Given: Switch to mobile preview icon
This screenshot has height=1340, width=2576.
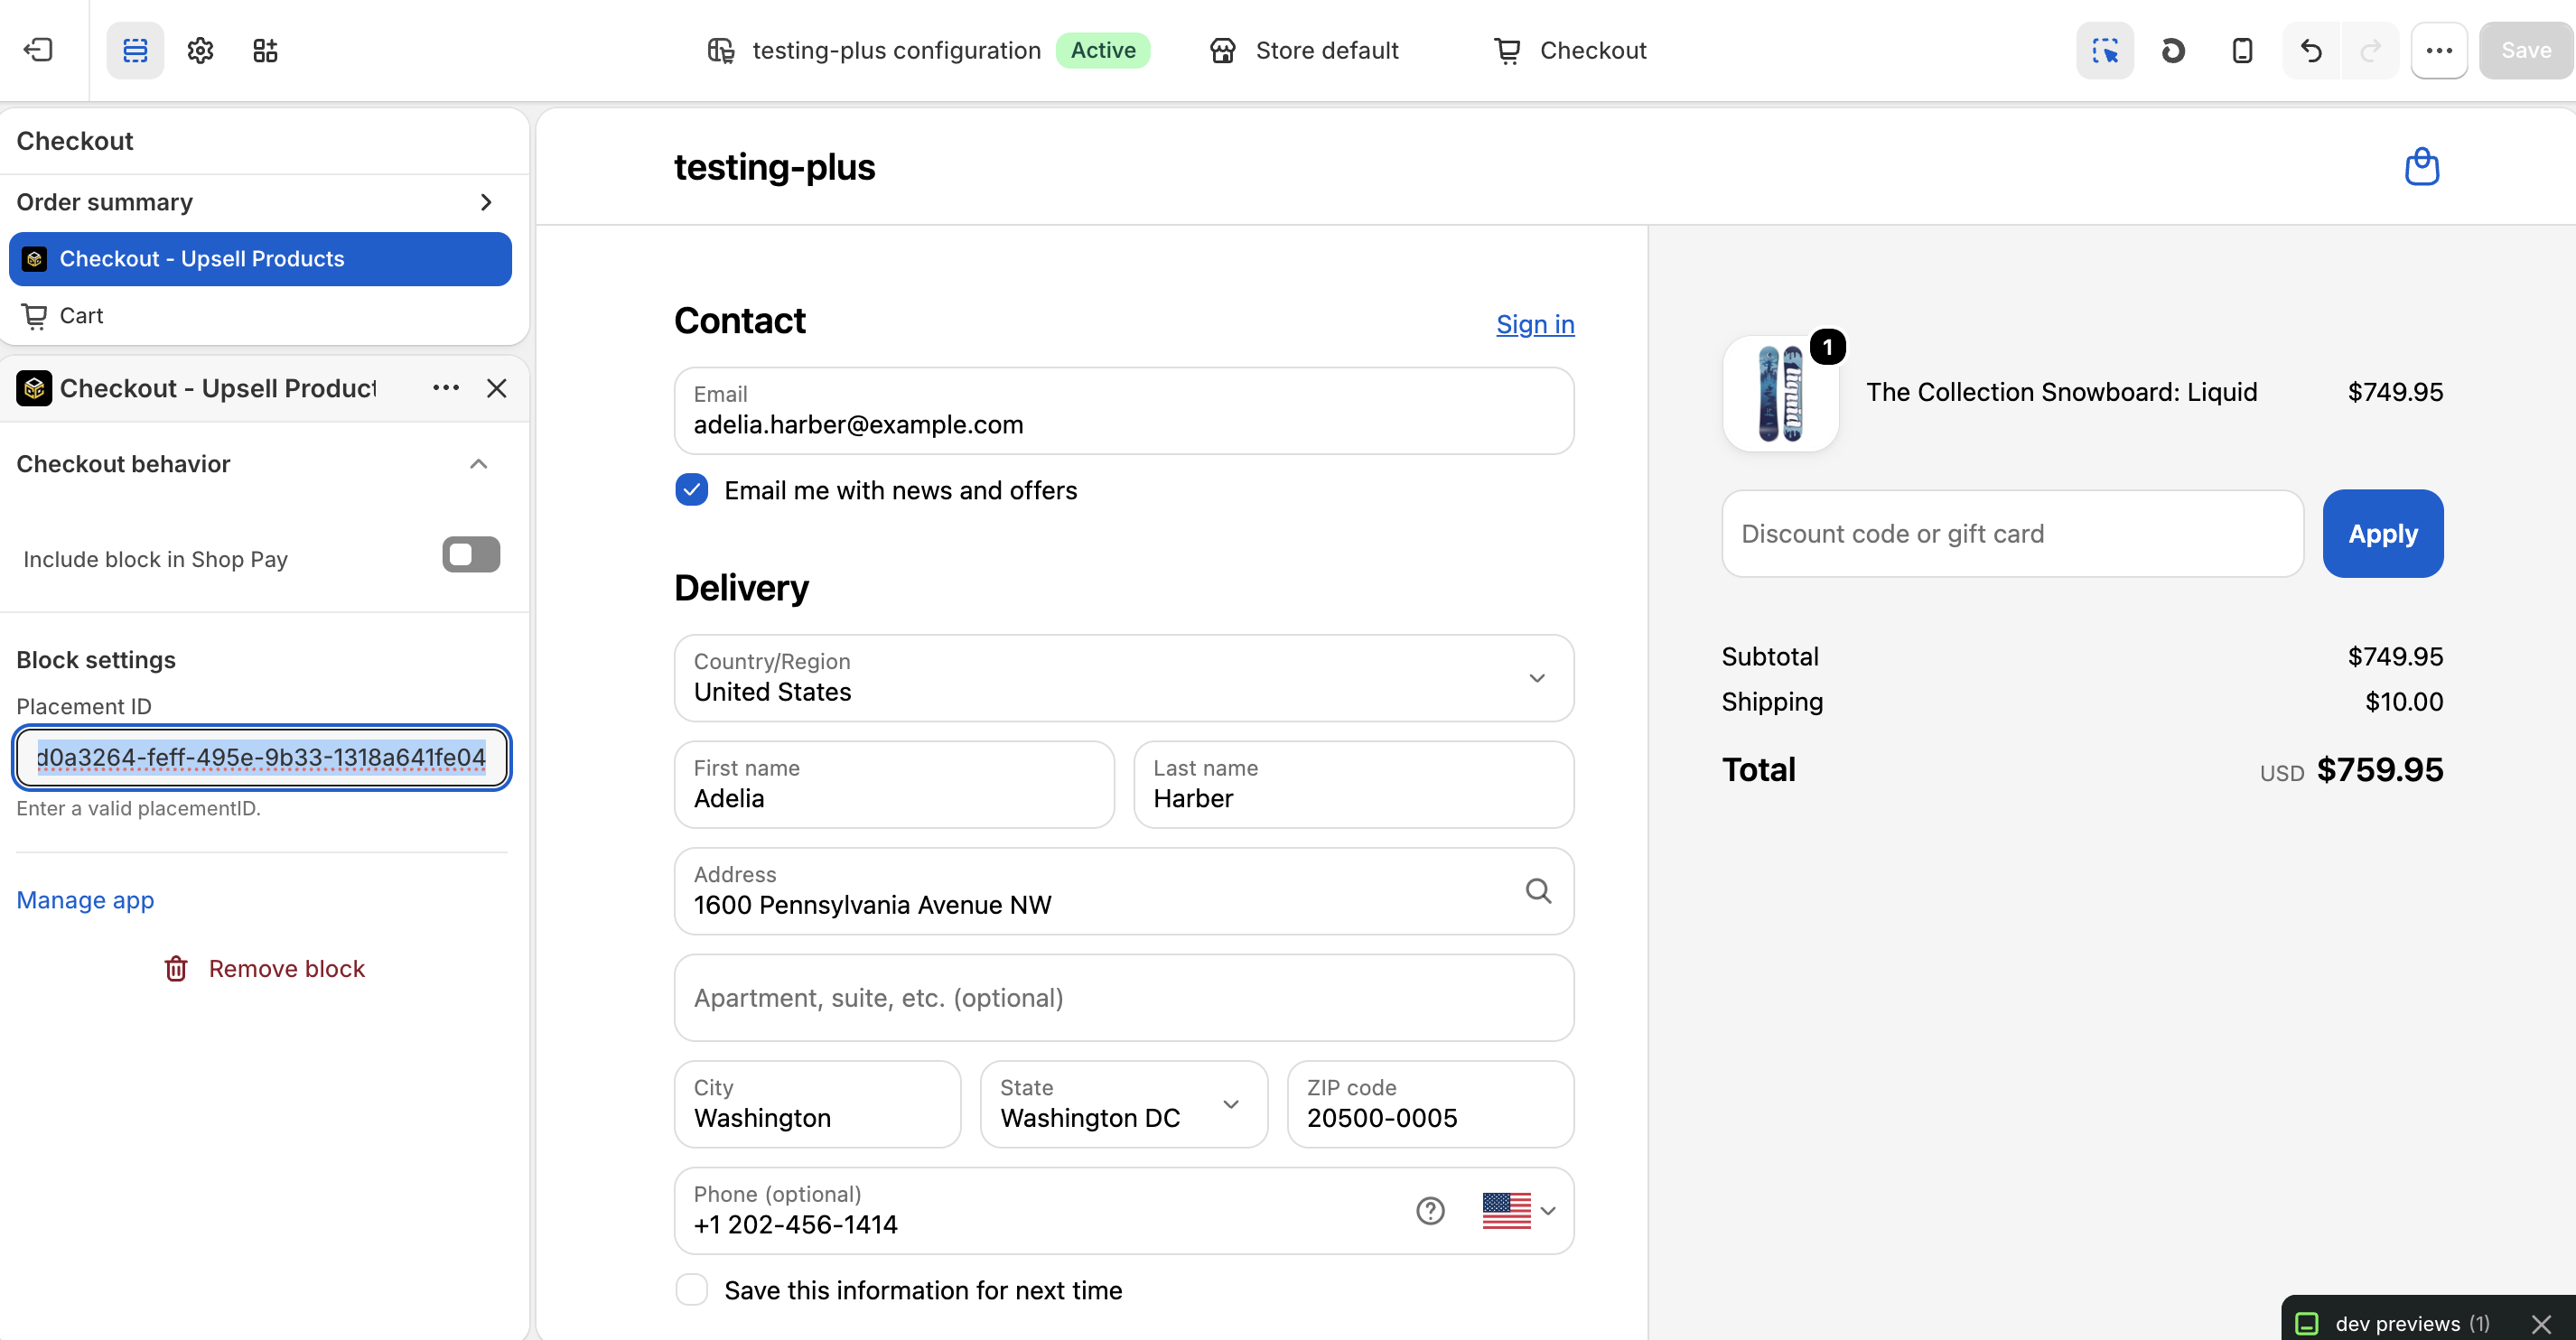Looking at the screenshot, I should pos(2242,50).
